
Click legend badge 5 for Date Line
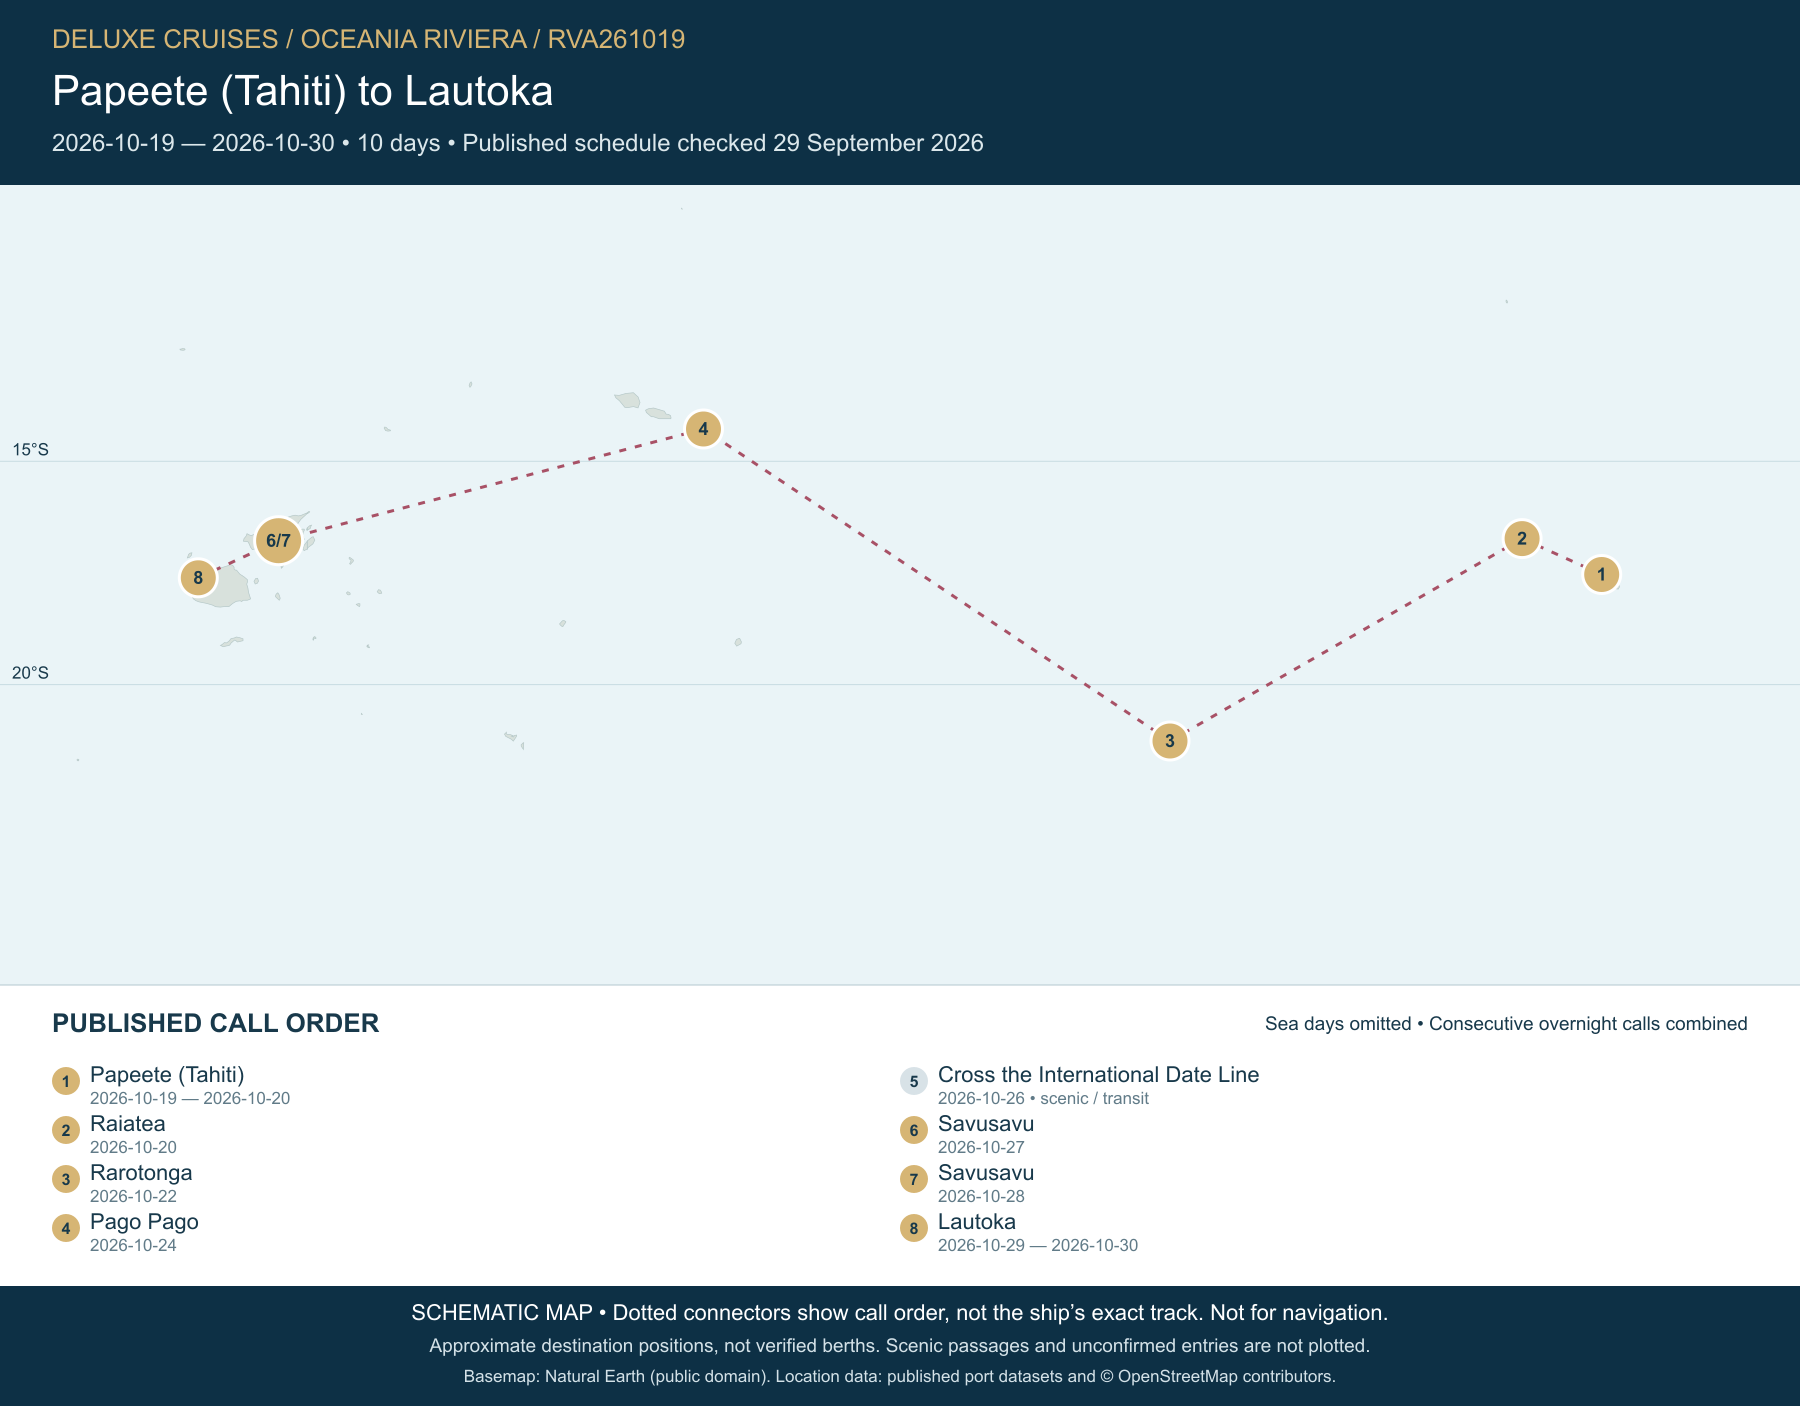coord(913,1081)
